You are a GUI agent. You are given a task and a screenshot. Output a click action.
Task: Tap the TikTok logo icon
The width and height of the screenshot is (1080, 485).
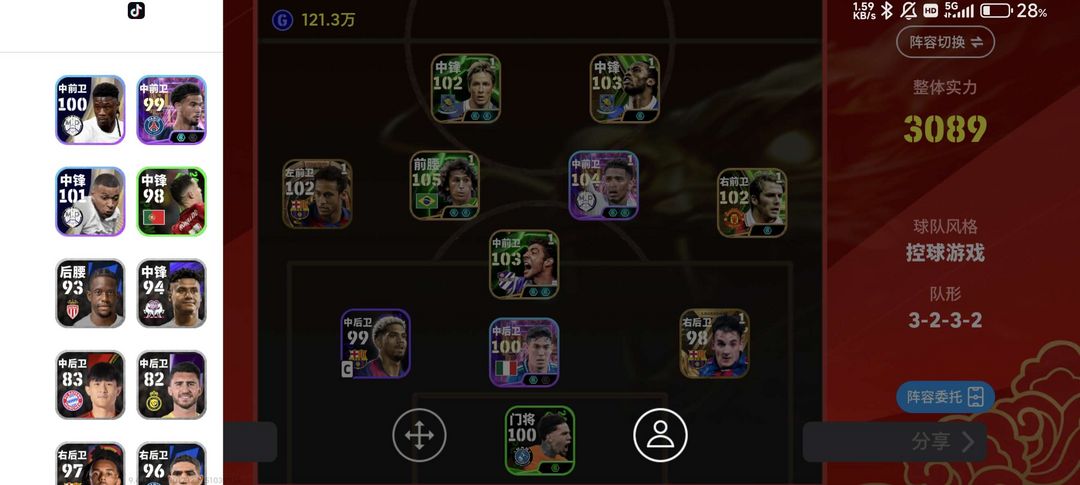pyautogui.click(x=136, y=10)
